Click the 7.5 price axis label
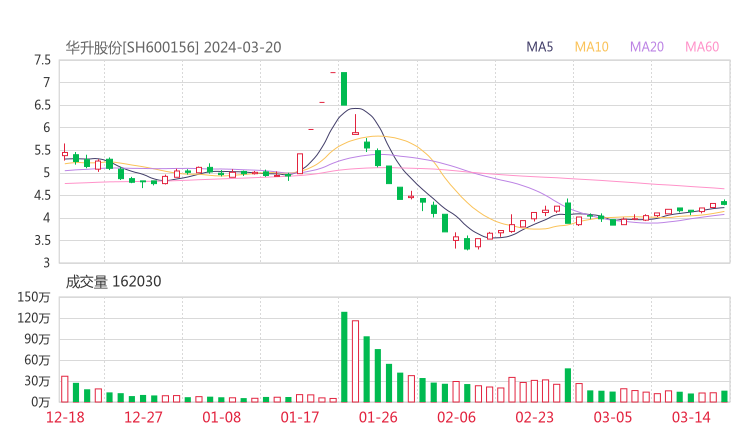The height and width of the screenshot is (440, 740). click(42, 60)
